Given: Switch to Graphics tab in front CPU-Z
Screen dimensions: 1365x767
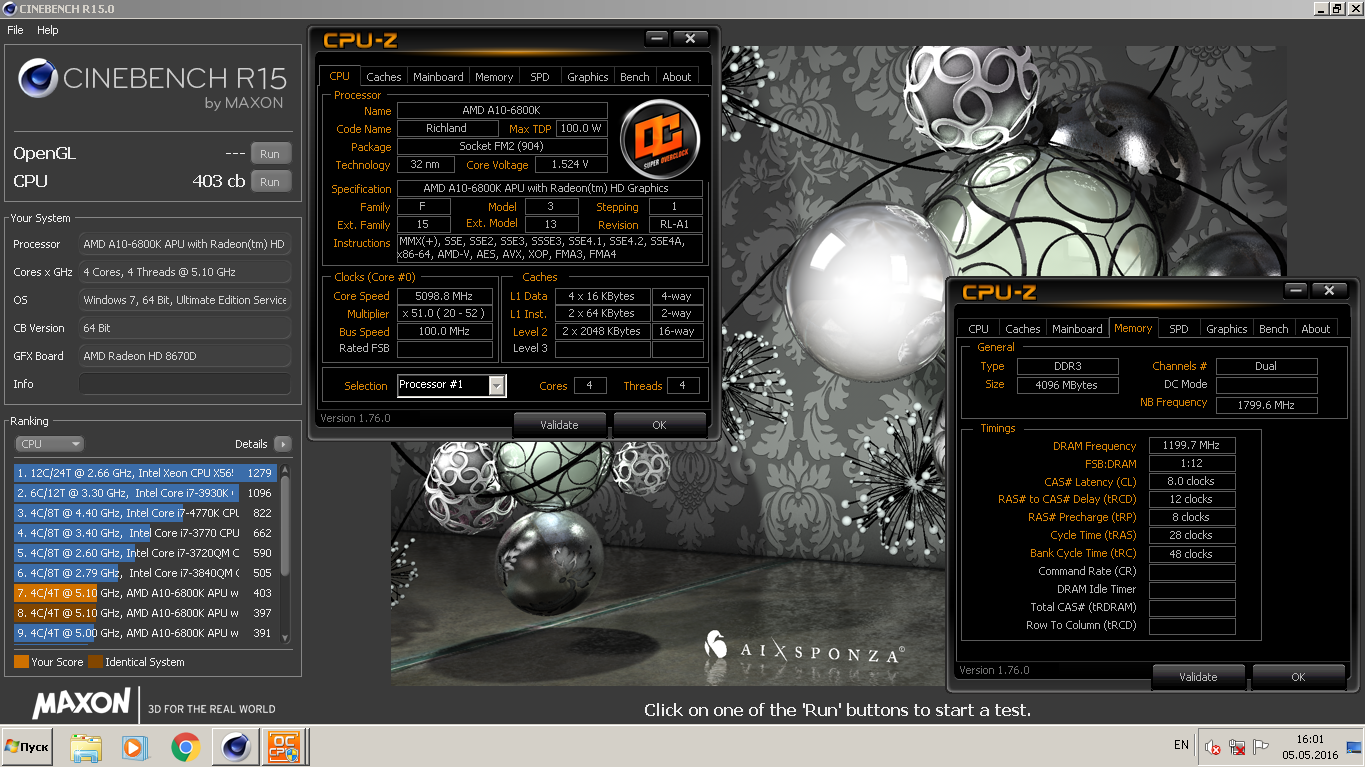Looking at the screenshot, I should click(x=588, y=77).
